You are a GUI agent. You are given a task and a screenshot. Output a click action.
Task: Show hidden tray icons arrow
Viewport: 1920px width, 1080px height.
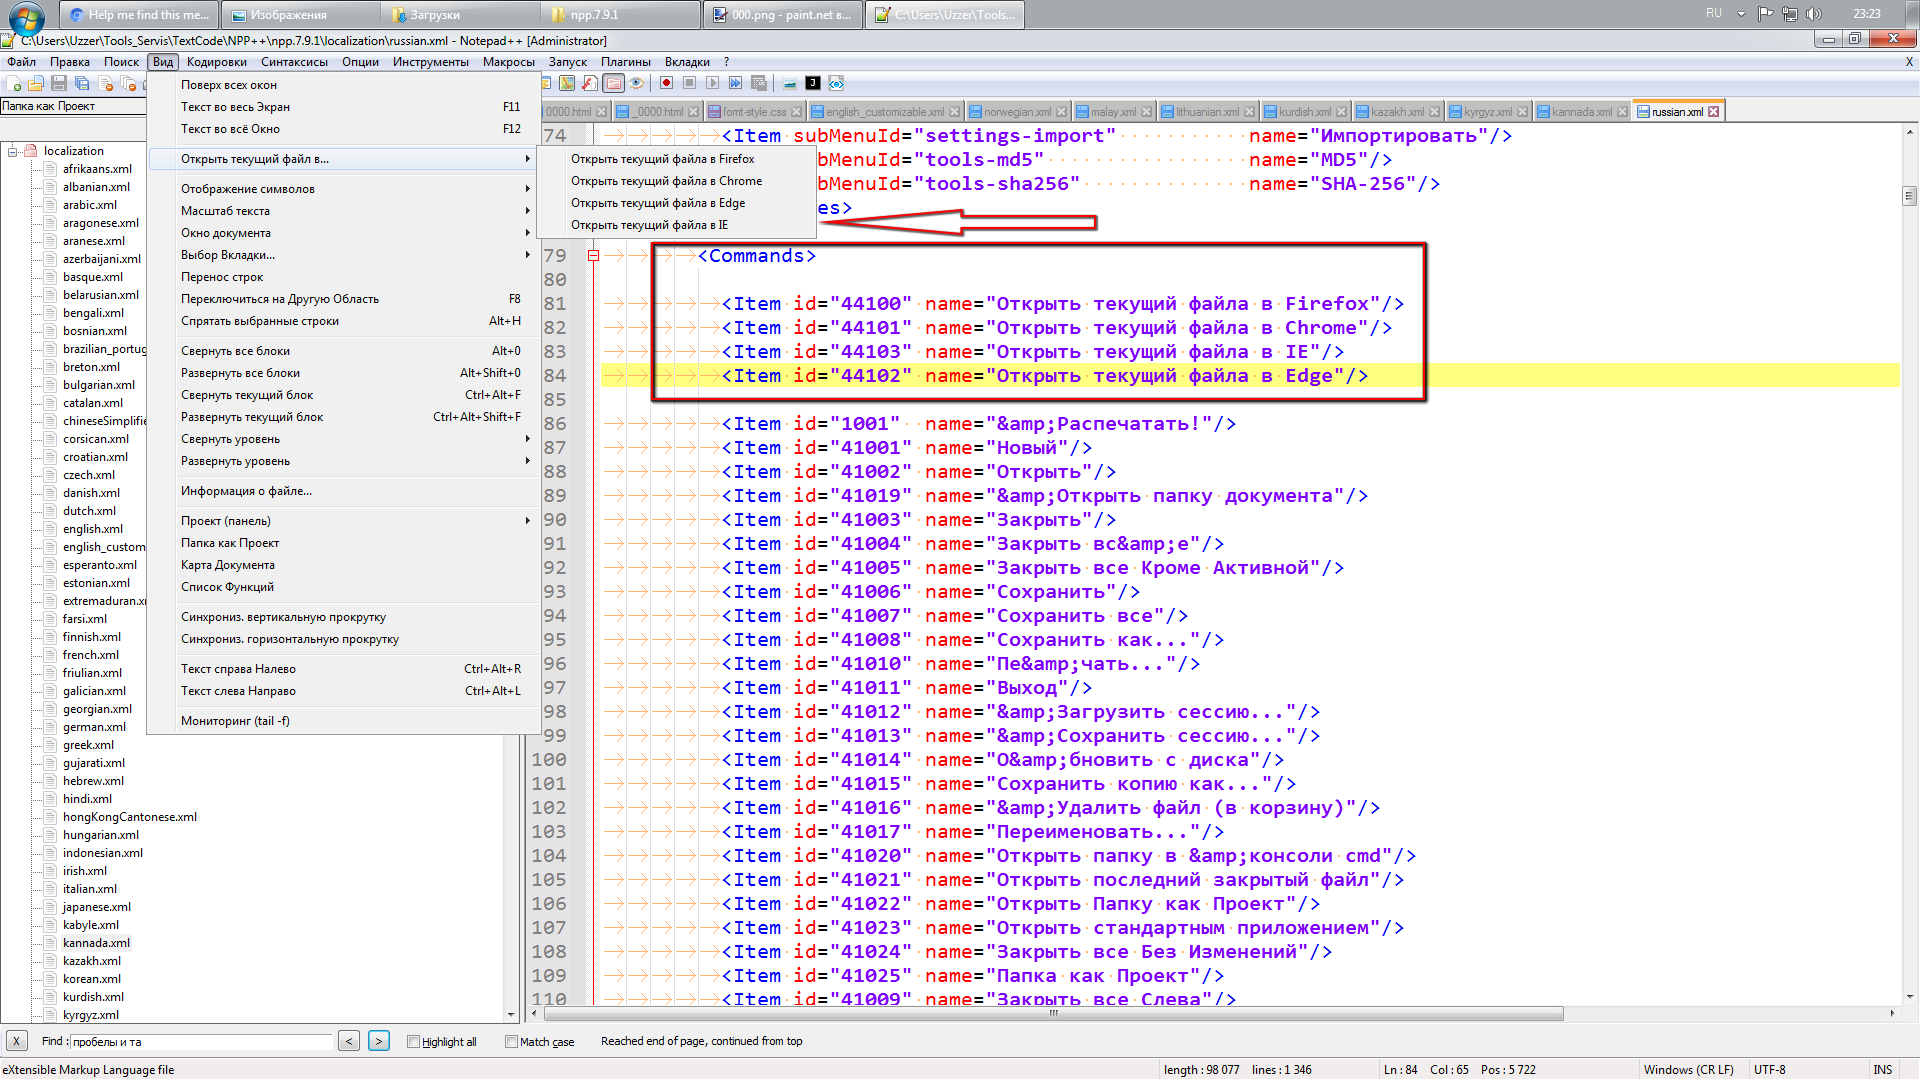click(x=1741, y=14)
